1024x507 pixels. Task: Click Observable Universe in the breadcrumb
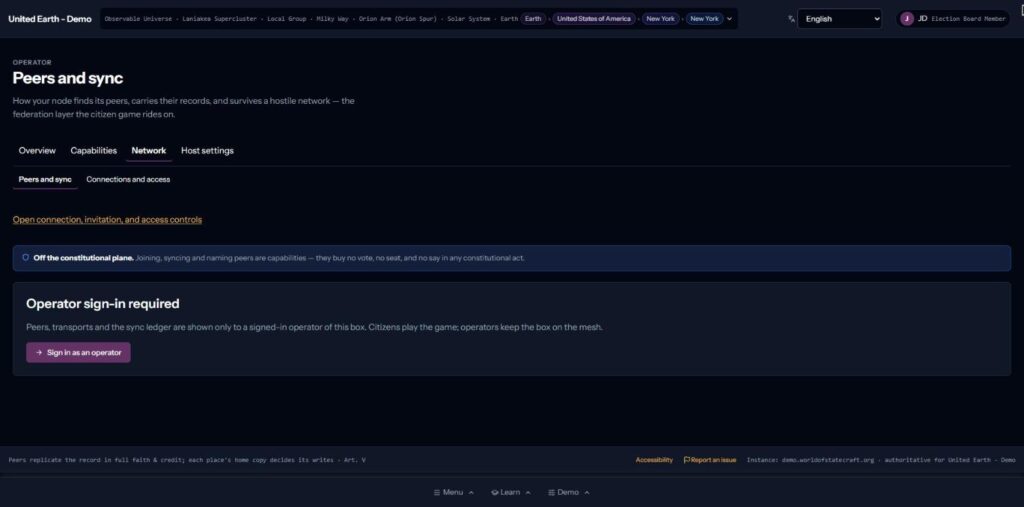[138, 19]
